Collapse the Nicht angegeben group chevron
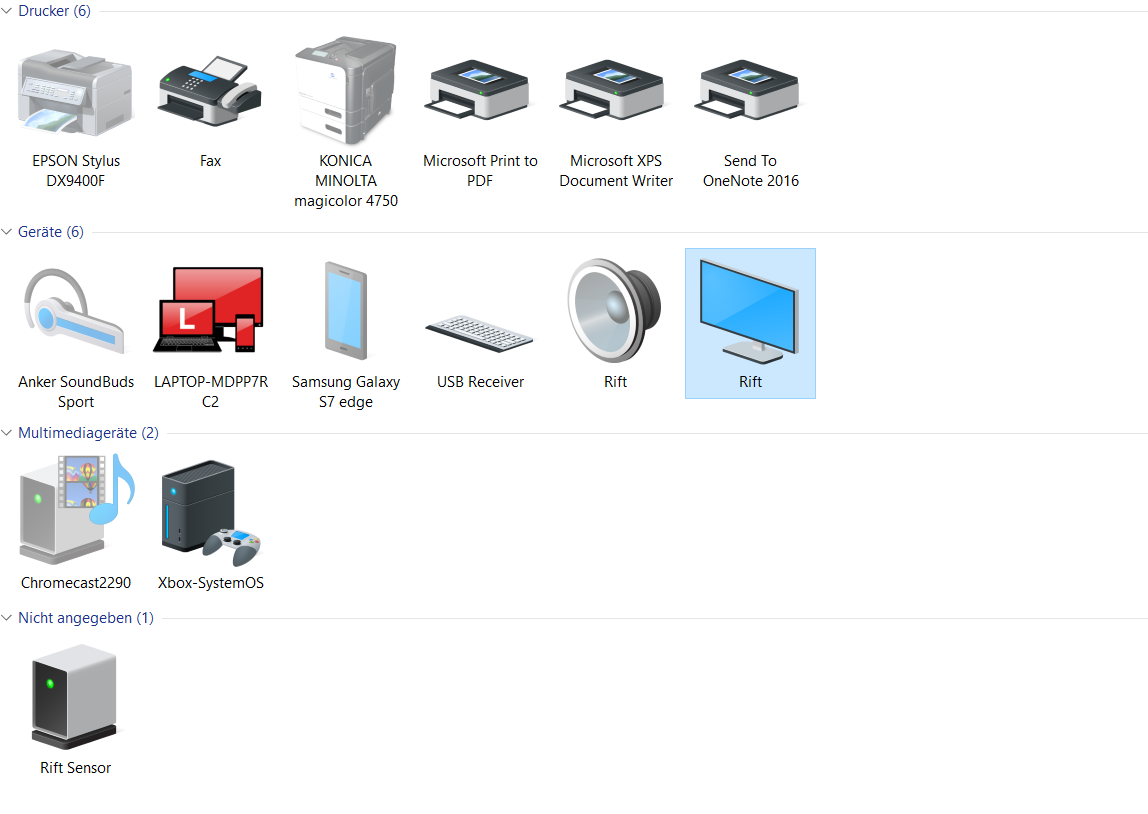This screenshot has width=1148, height=814. click(7, 619)
